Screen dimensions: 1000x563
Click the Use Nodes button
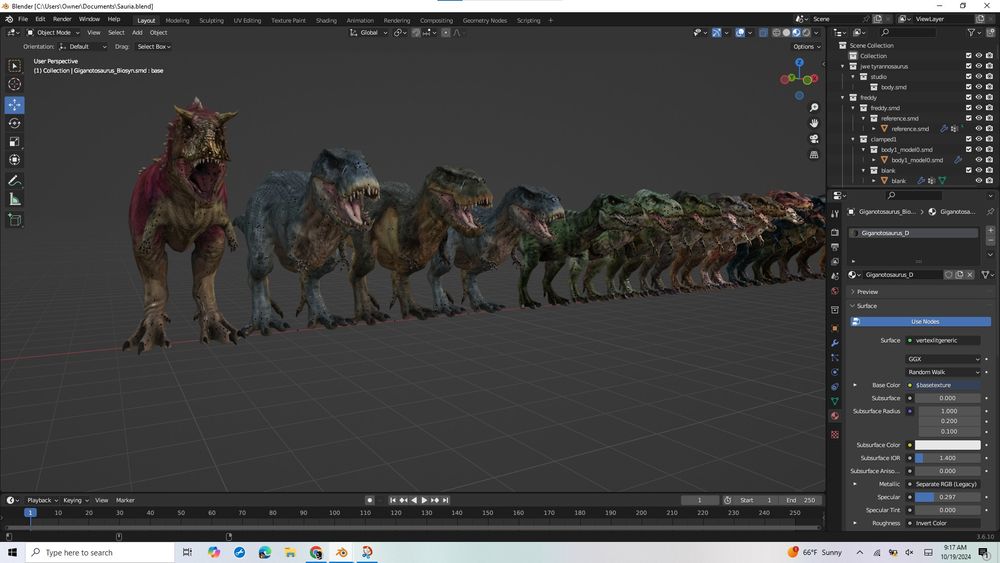(x=924, y=321)
